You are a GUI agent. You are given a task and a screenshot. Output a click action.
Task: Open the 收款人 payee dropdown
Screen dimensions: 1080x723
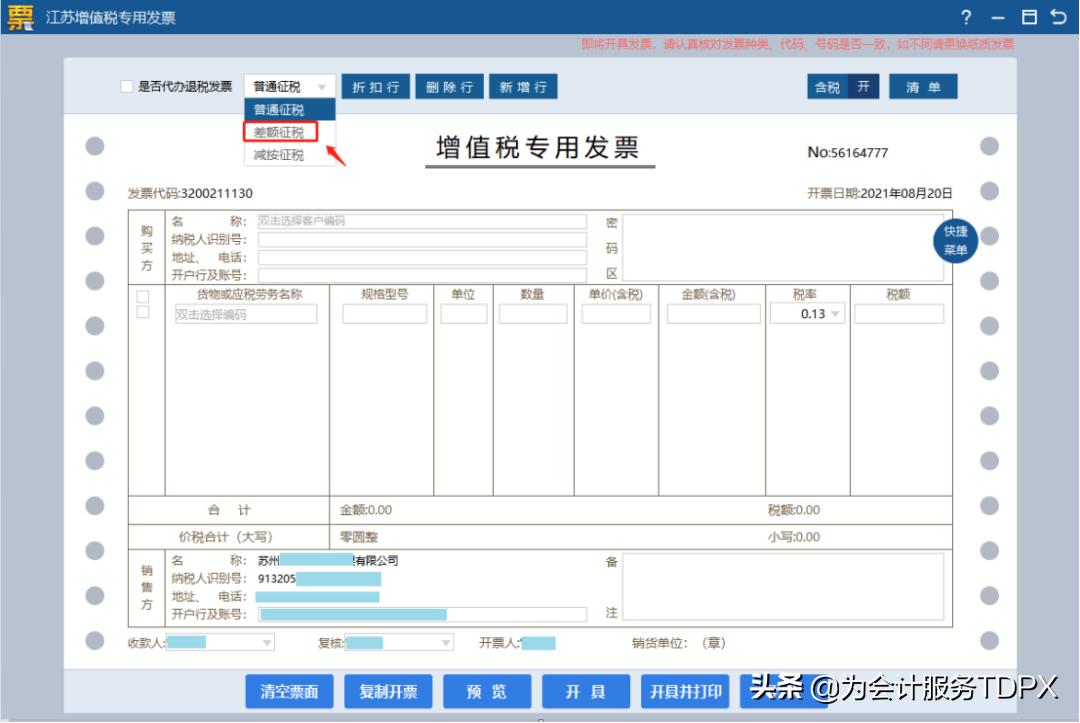coord(264,641)
